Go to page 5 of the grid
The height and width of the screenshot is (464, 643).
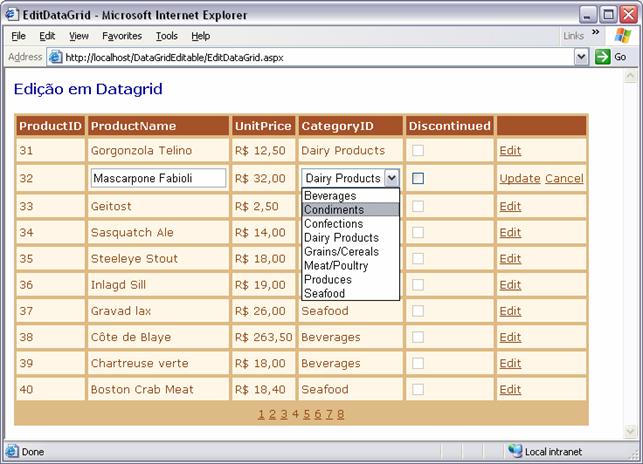tap(307, 414)
